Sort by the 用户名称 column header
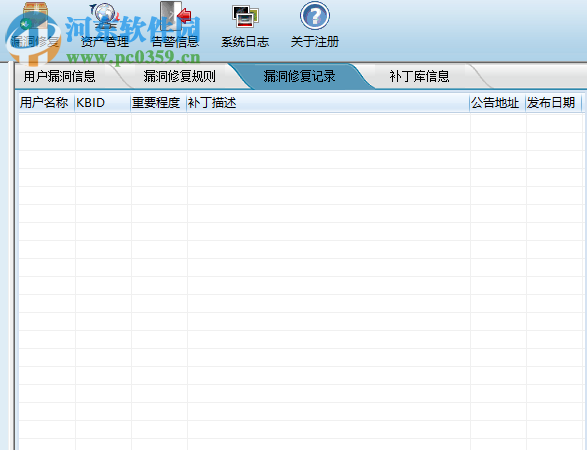587x450 pixels. pyautogui.click(x=47, y=103)
